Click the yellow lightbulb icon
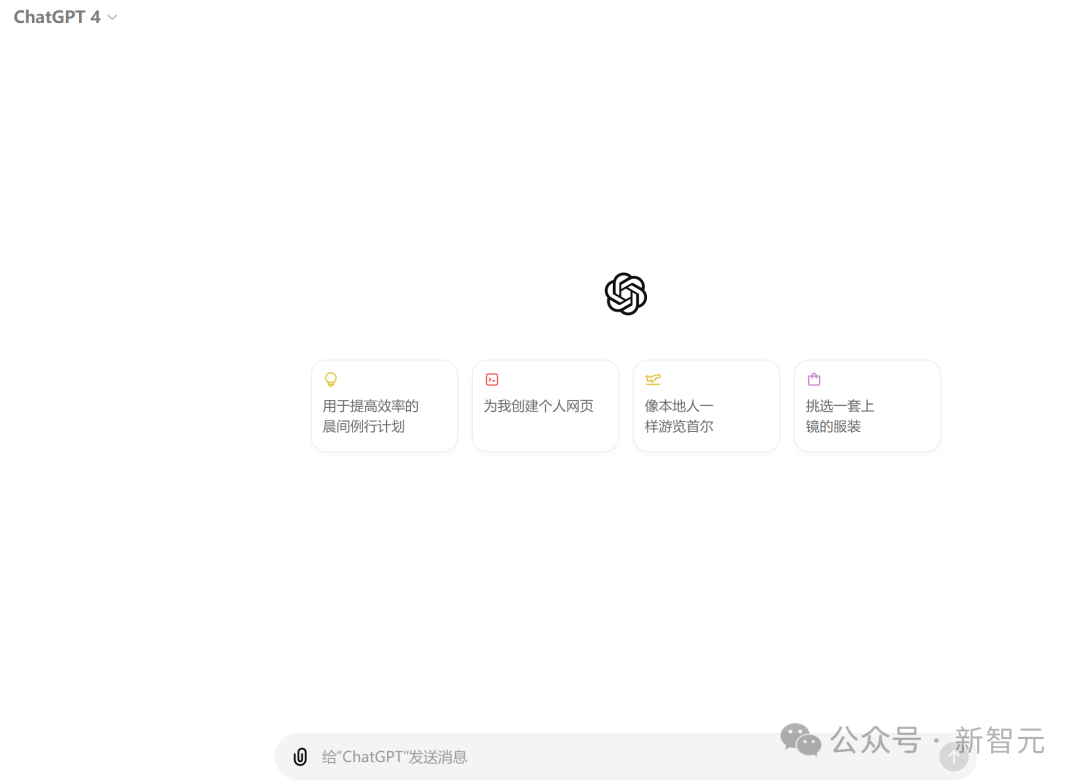The width and height of the screenshot is (1080, 784). [x=331, y=380]
